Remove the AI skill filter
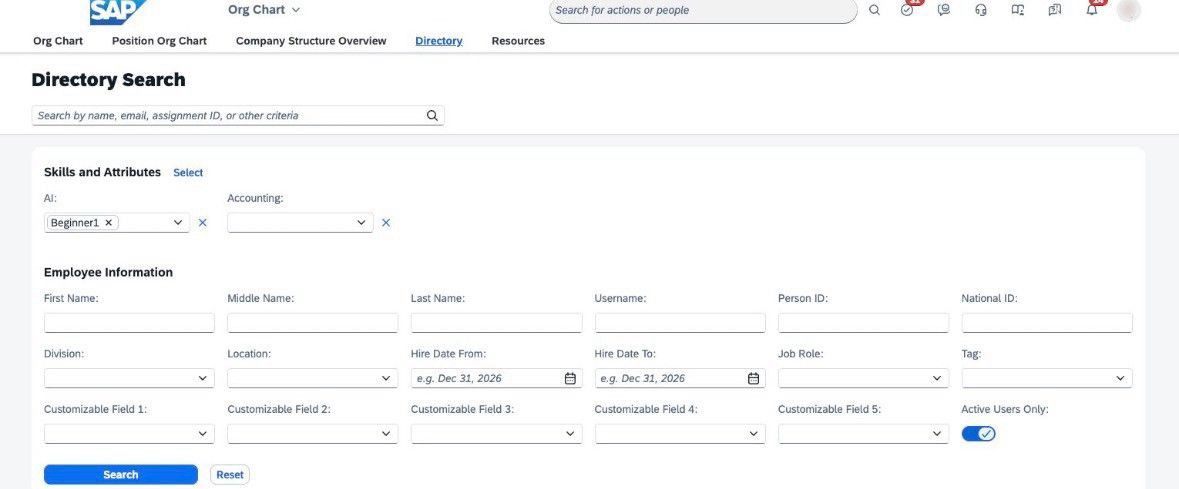This screenshot has width=1179, height=489. pyautogui.click(x=202, y=223)
